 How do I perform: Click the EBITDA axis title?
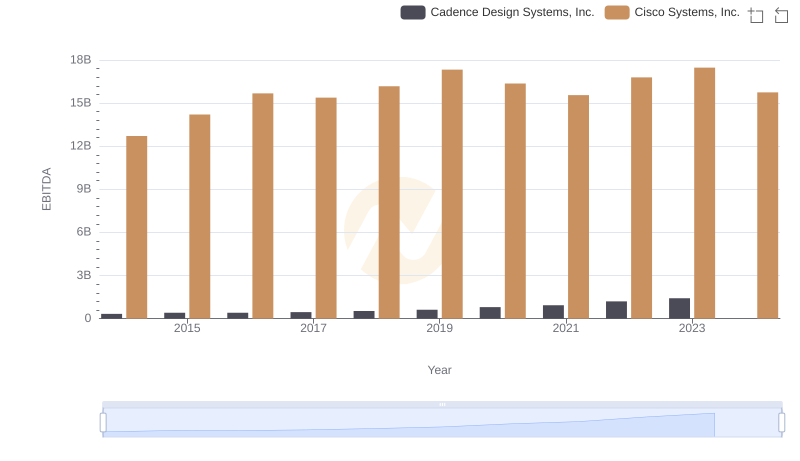46,189
